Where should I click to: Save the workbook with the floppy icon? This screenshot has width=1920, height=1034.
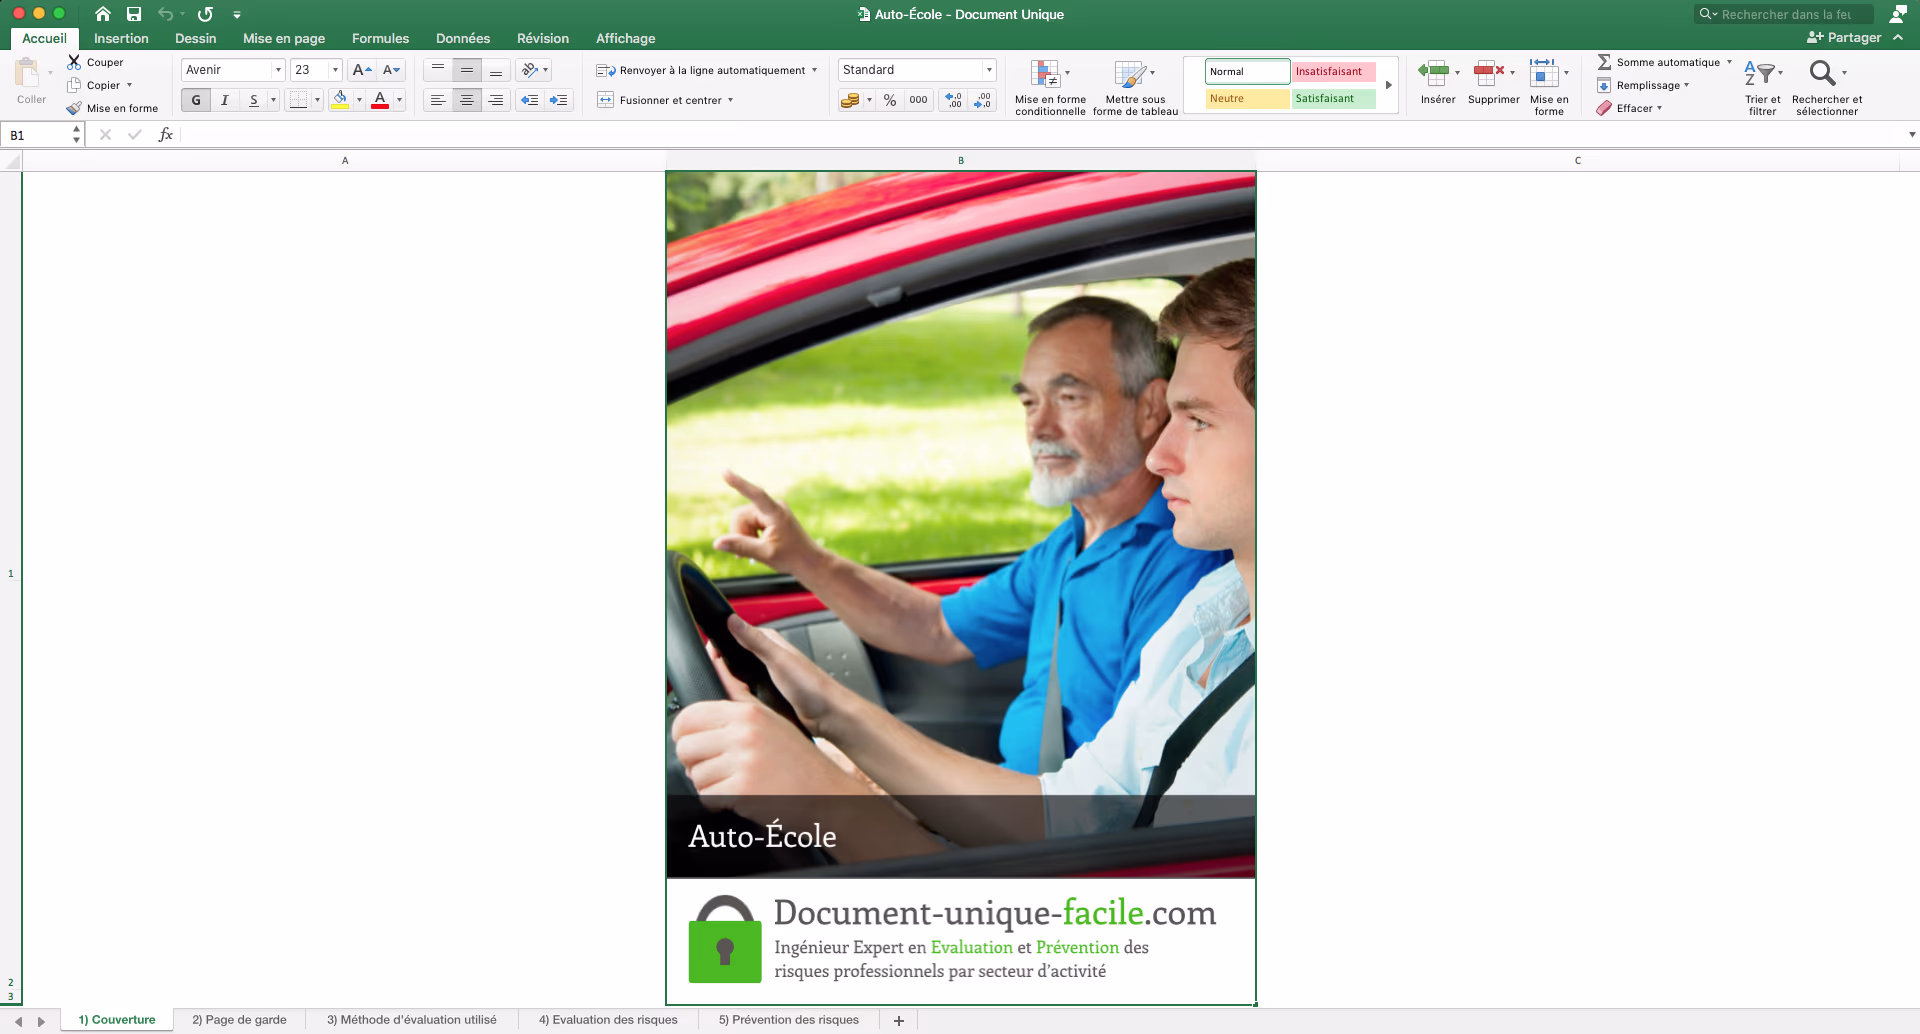(134, 14)
